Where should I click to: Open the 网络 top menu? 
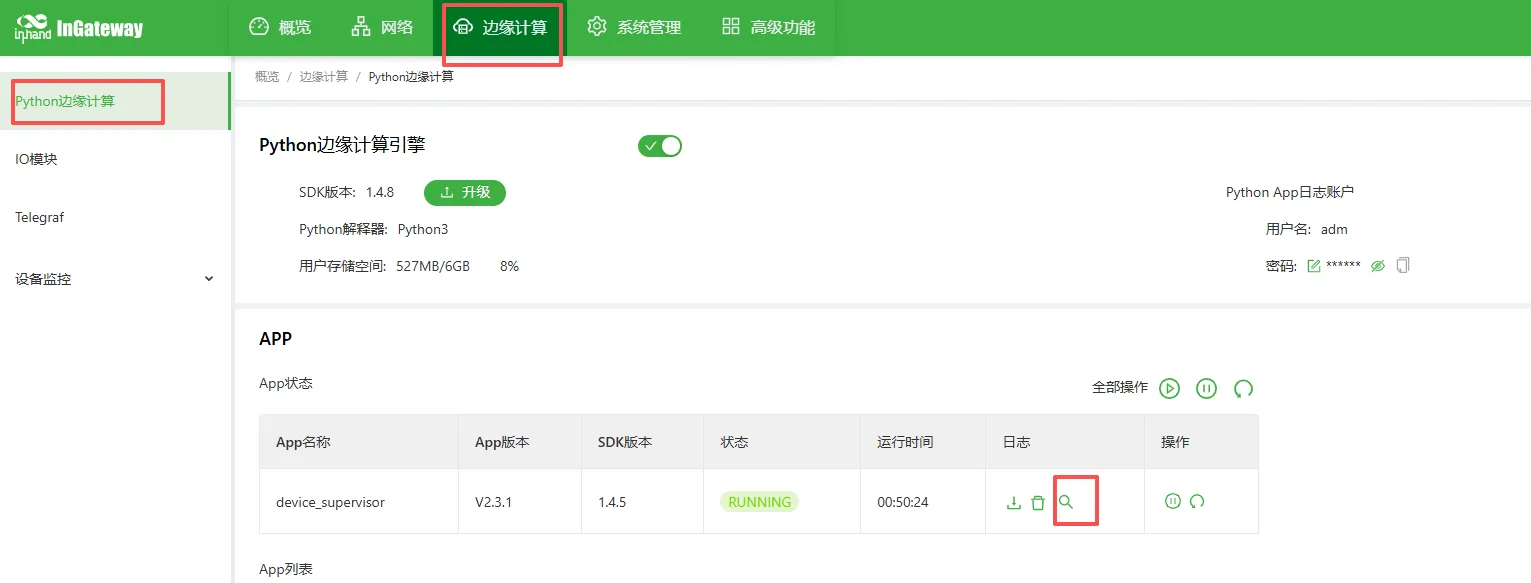pos(382,27)
